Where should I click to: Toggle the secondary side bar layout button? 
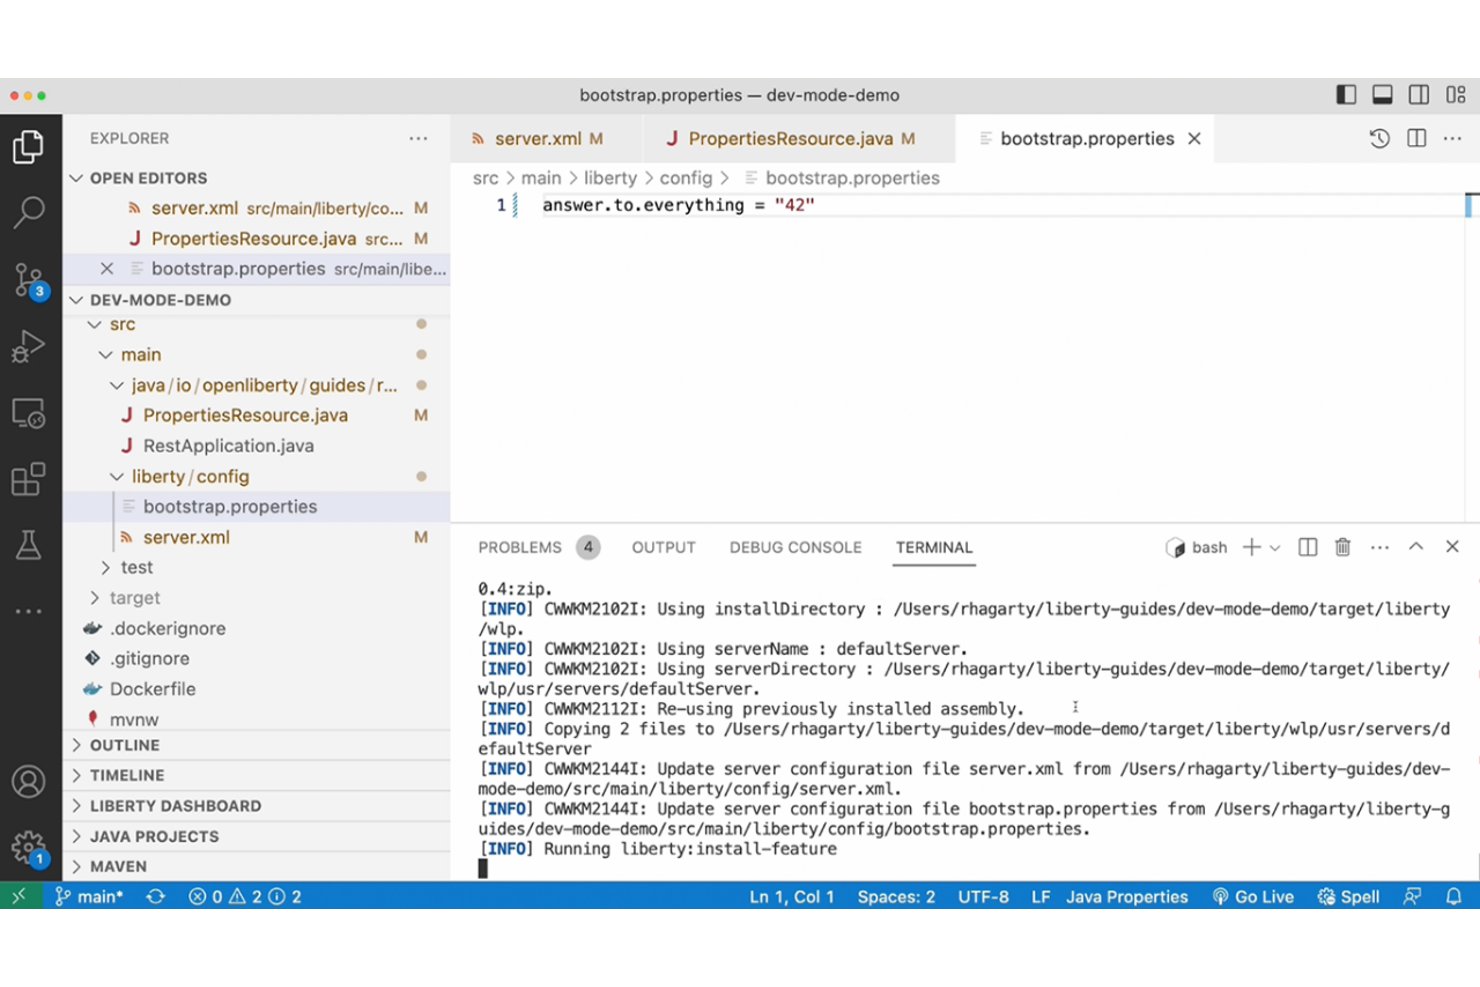pos(1419,95)
